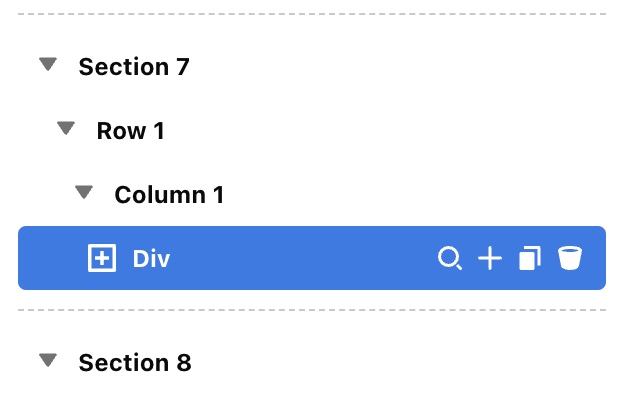Image resolution: width=628 pixels, height=400 pixels.
Task: Click the dashed divider above Section 8
Action: point(312,310)
